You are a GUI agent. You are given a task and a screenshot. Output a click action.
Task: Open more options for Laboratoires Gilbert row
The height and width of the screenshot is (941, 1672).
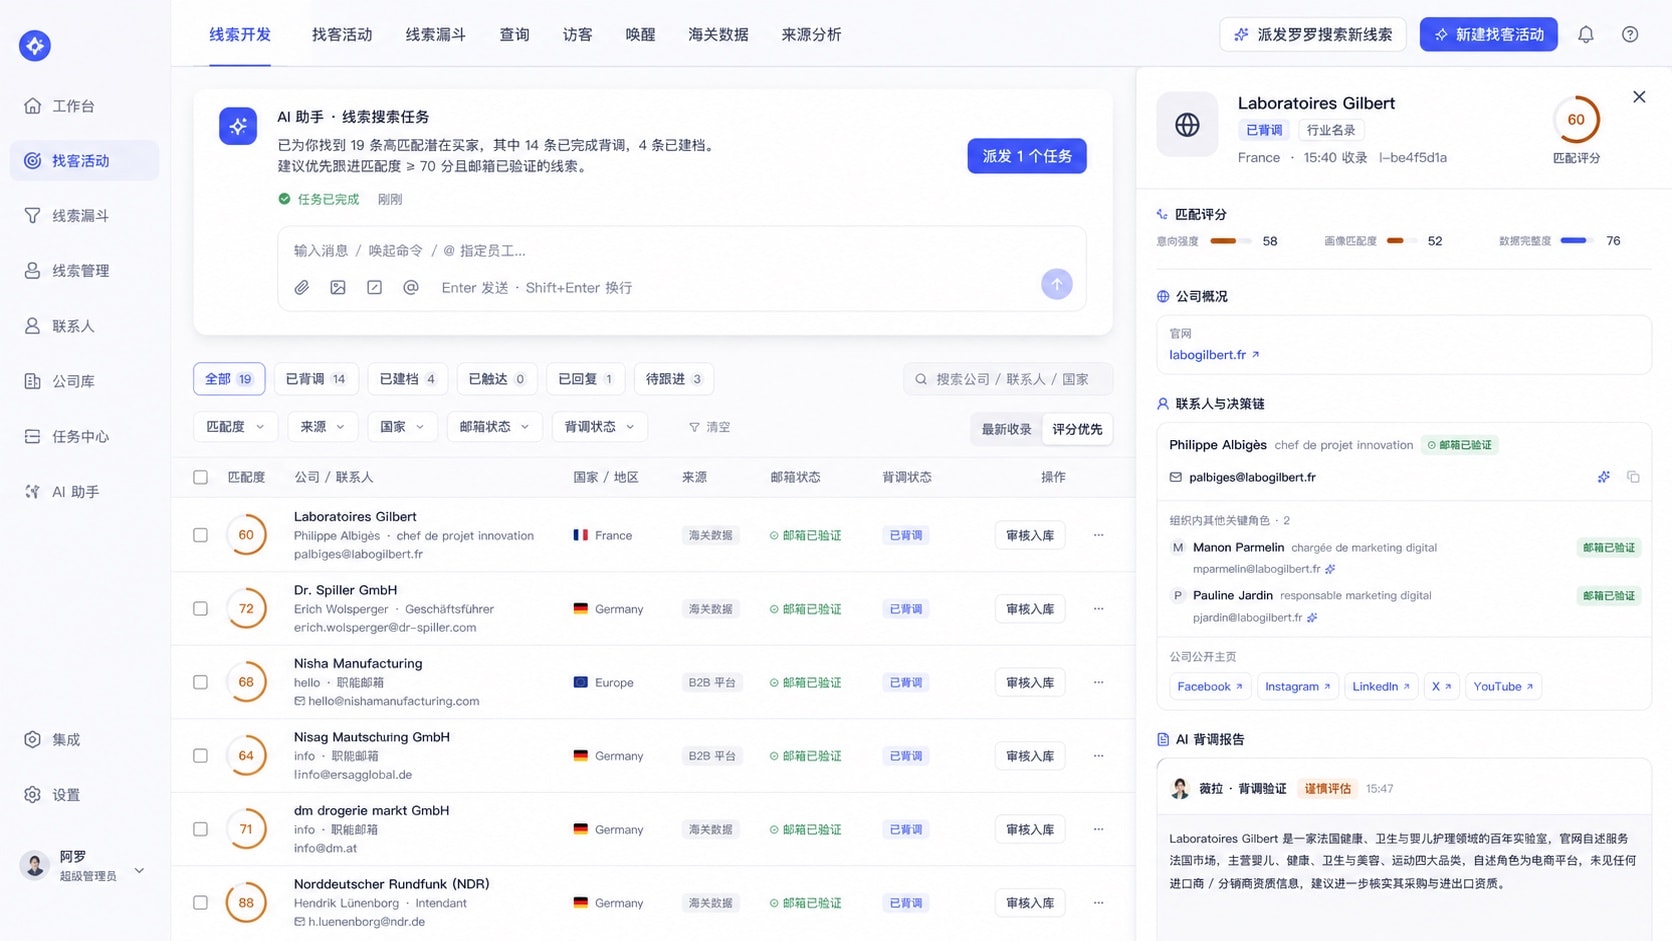point(1098,535)
